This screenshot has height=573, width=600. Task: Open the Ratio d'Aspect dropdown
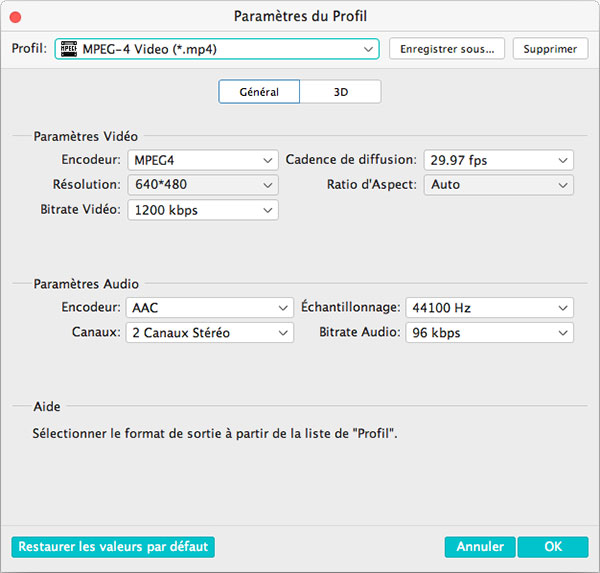[499, 185]
